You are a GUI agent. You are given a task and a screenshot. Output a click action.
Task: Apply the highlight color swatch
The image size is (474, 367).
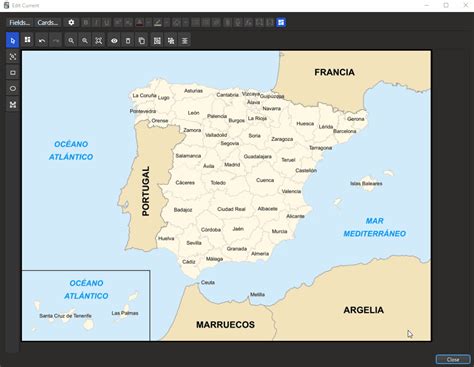(158, 23)
